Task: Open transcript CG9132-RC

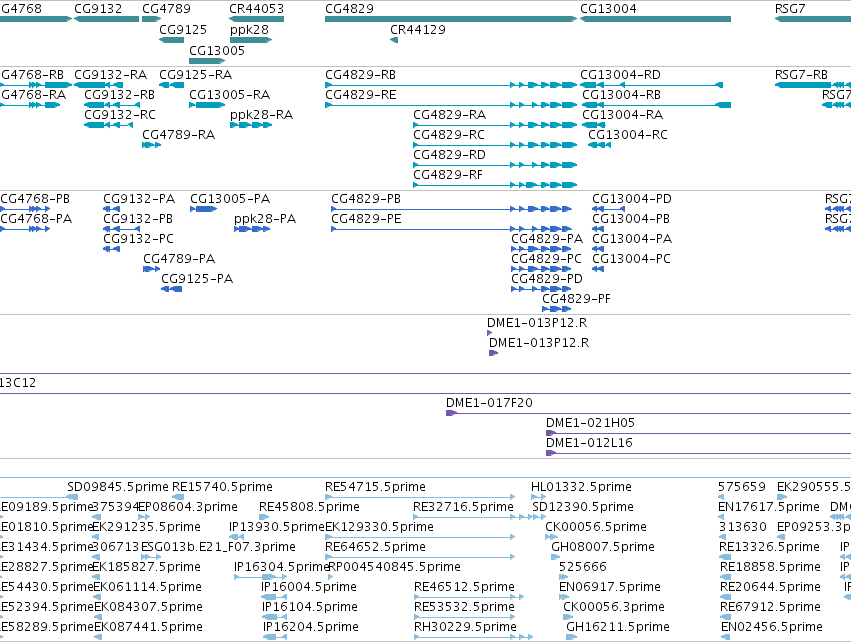Action: [x=119, y=115]
